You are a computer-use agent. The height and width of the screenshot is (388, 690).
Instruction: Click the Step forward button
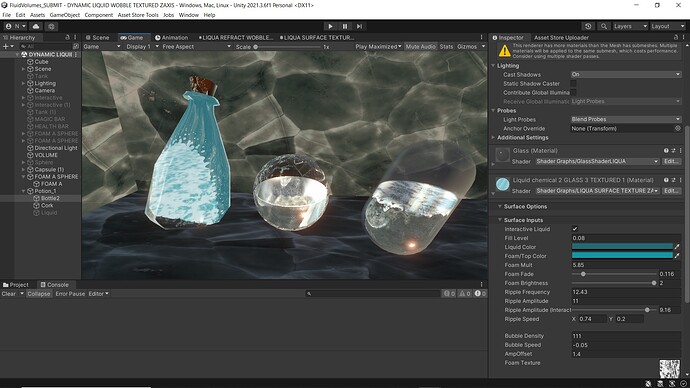point(359,26)
